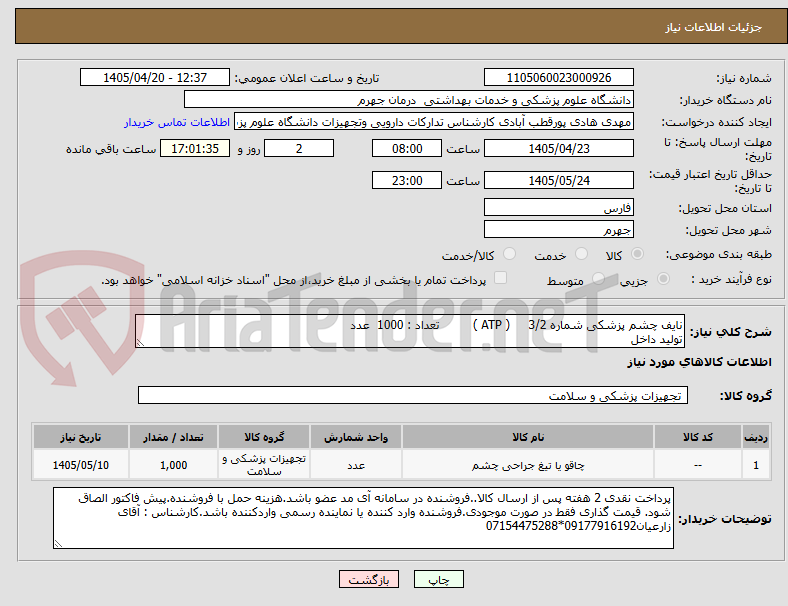The image size is (788, 606).
Task: Click the جزئیات اطلاعات نیاز page header
Action: tap(713, 27)
